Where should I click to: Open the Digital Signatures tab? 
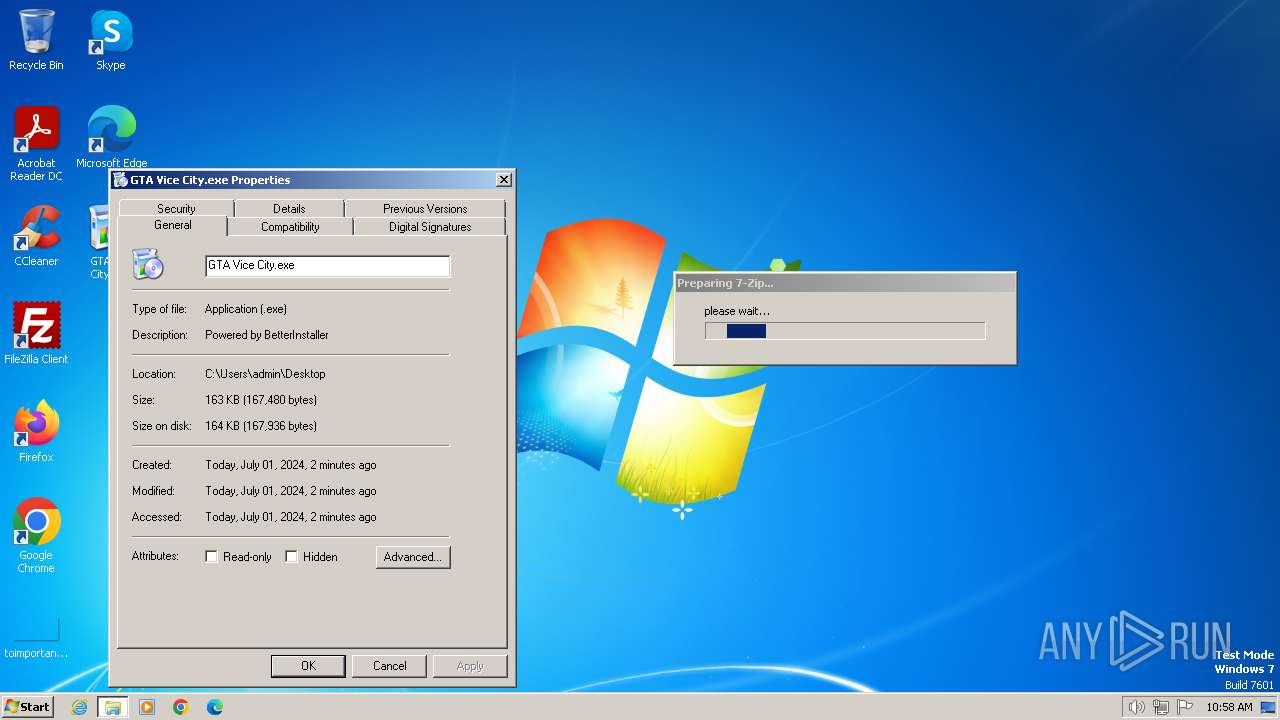click(430, 227)
